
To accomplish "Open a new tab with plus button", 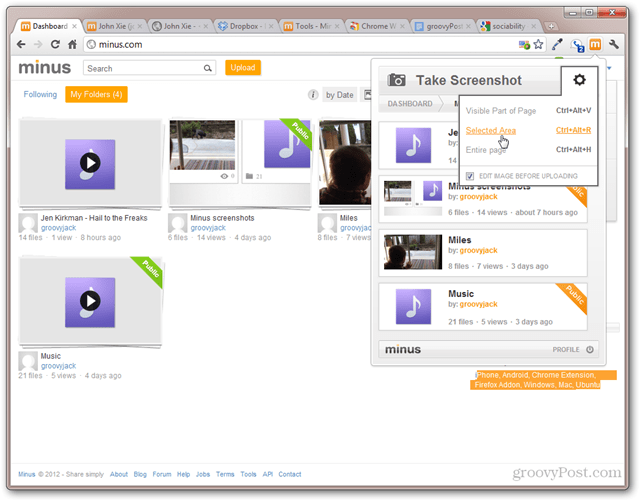I will (x=551, y=27).
